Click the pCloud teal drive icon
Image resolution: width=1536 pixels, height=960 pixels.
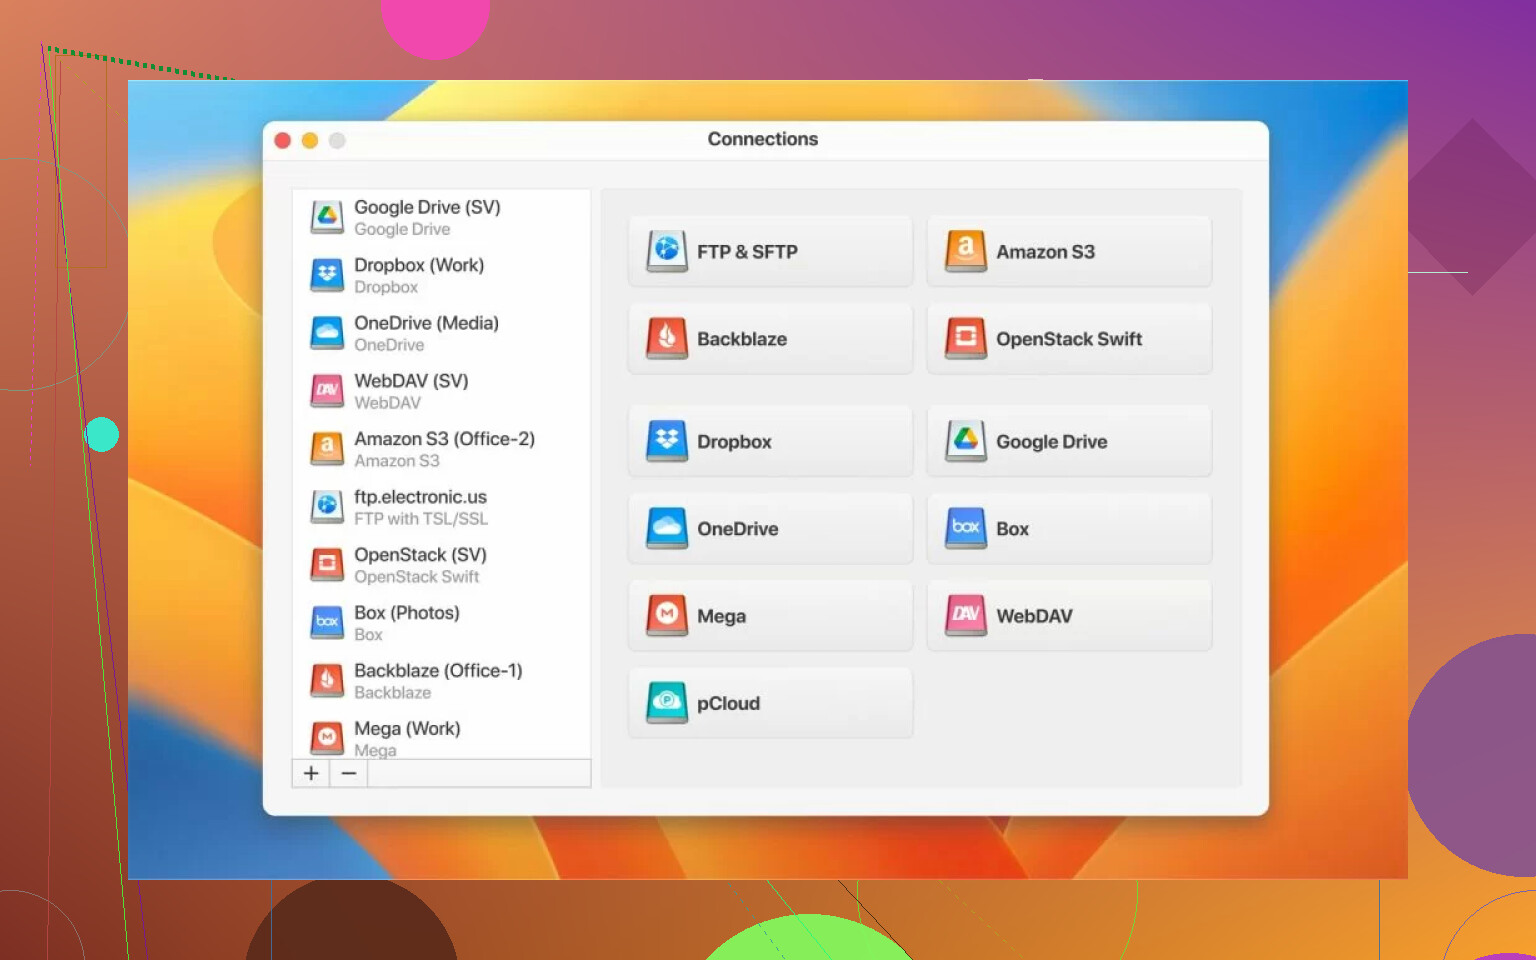(x=667, y=703)
